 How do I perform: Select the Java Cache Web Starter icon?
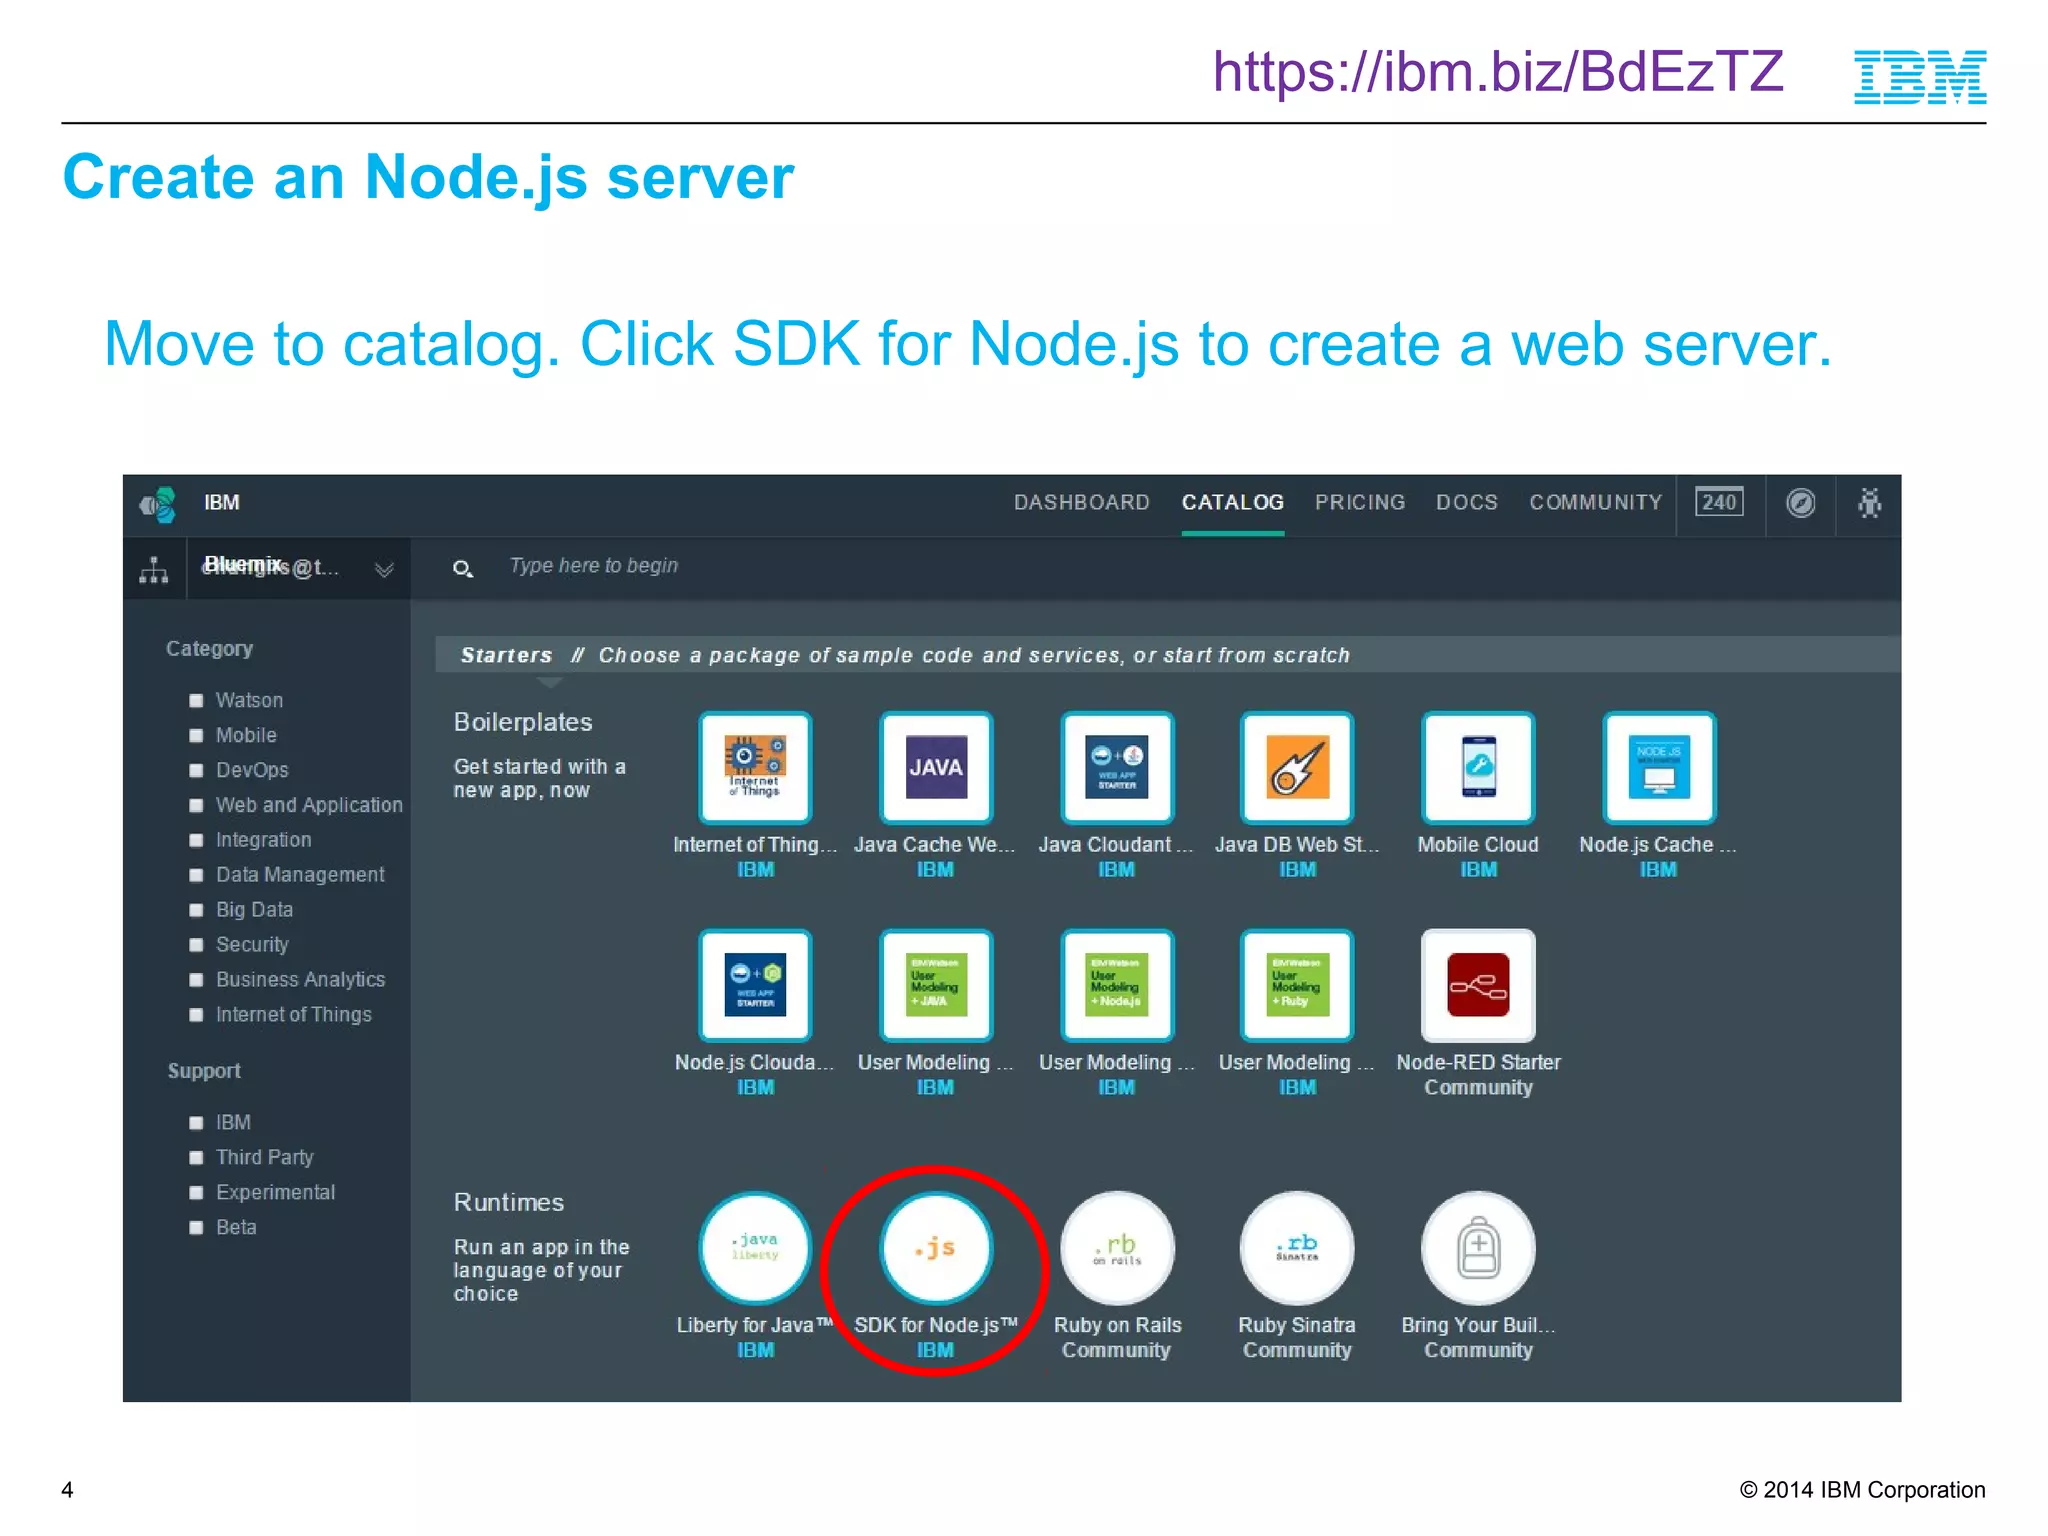(936, 767)
